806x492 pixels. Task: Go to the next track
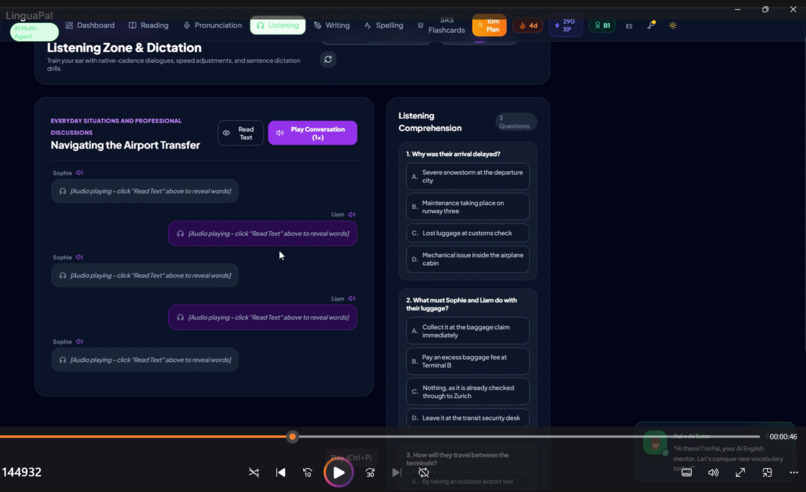[x=396, y=472]
